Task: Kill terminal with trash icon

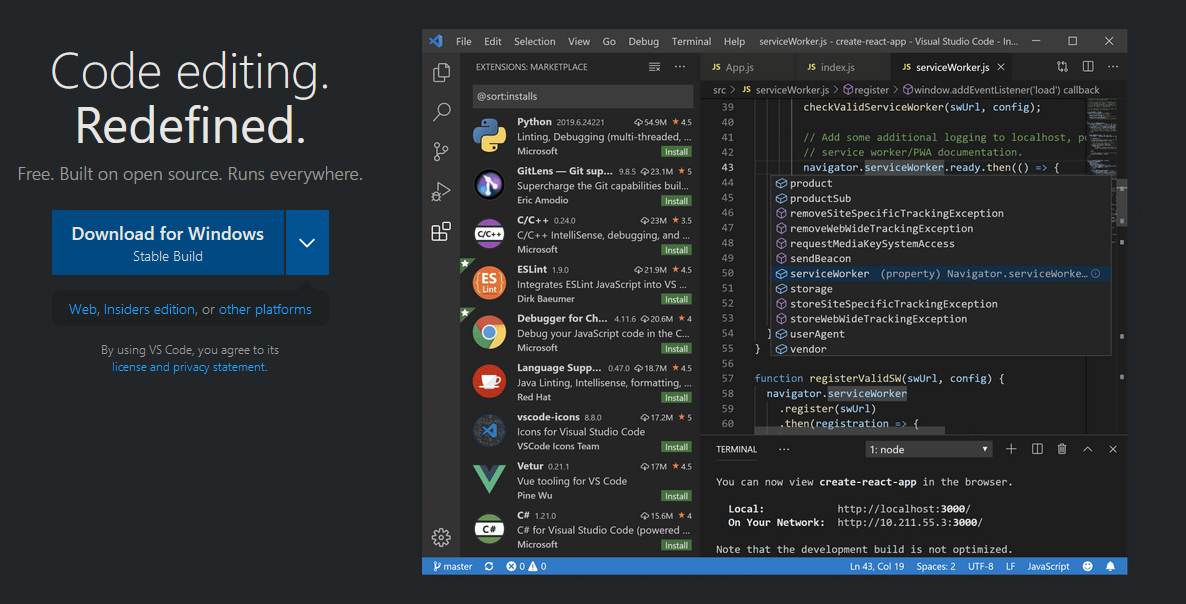Action: (x=1062, y=449)
